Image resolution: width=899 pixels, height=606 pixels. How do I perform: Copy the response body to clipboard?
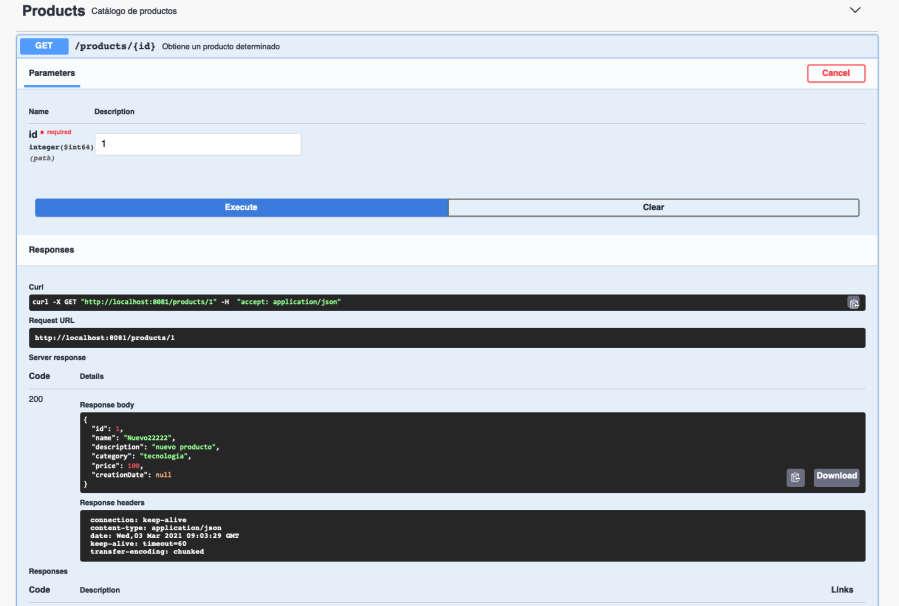coord(795,477)
